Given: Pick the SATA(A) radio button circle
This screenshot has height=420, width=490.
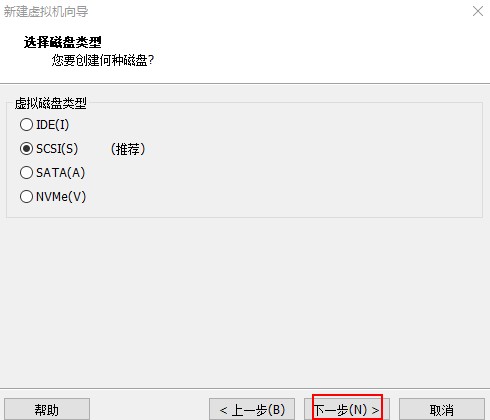Looking at the screenshot, I should click(26, 173).
